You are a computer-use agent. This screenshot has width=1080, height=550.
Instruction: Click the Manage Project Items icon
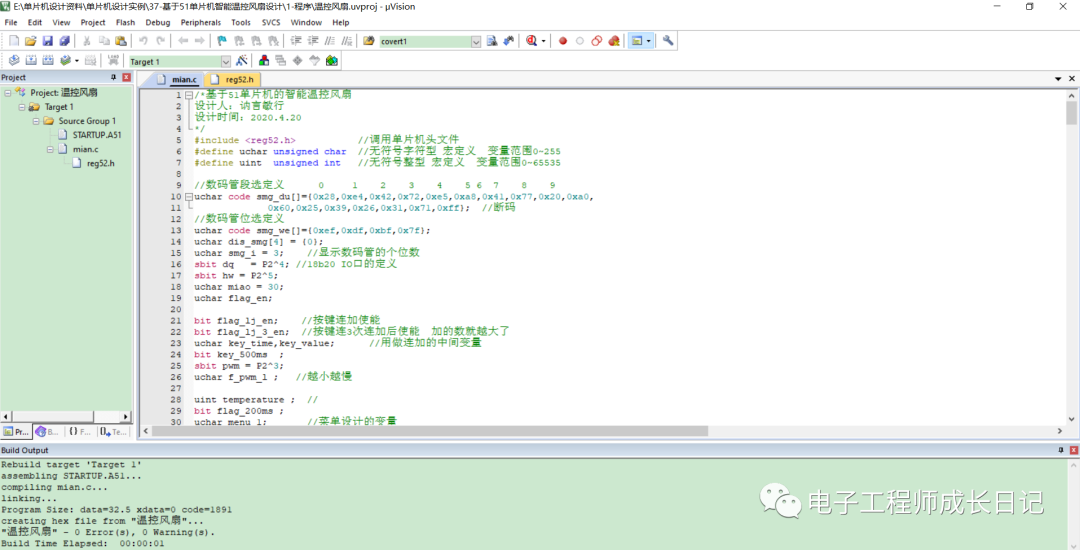tap(264, 61)
